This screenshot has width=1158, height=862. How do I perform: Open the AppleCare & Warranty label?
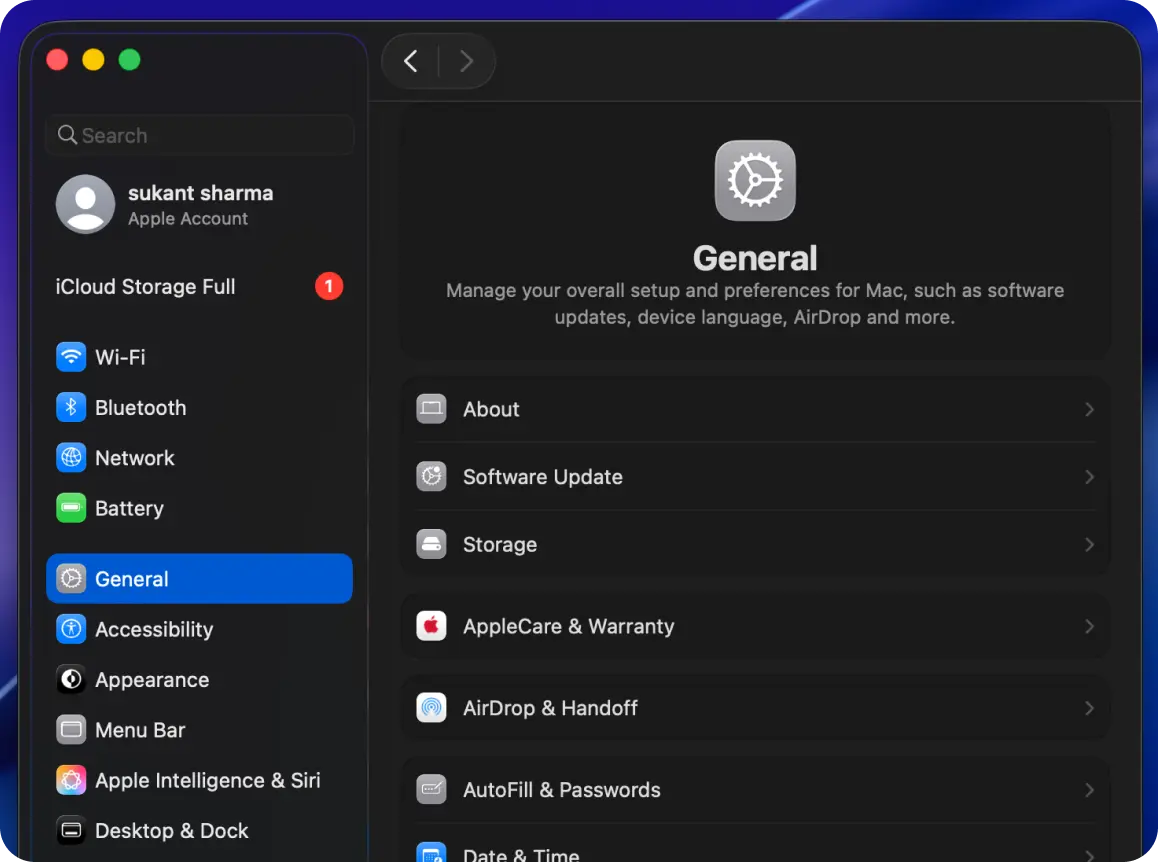569,627
